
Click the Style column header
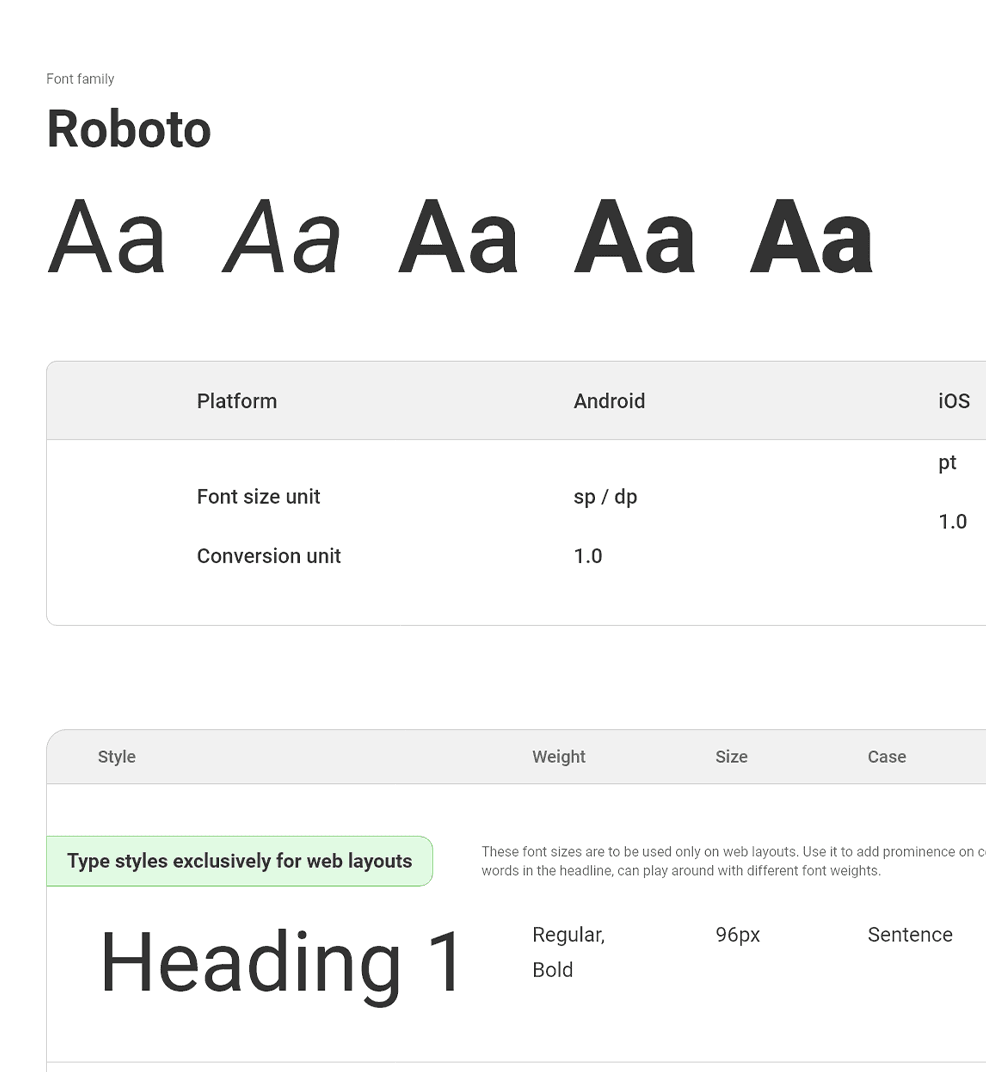pyautogui.click(x=116, y=757)
